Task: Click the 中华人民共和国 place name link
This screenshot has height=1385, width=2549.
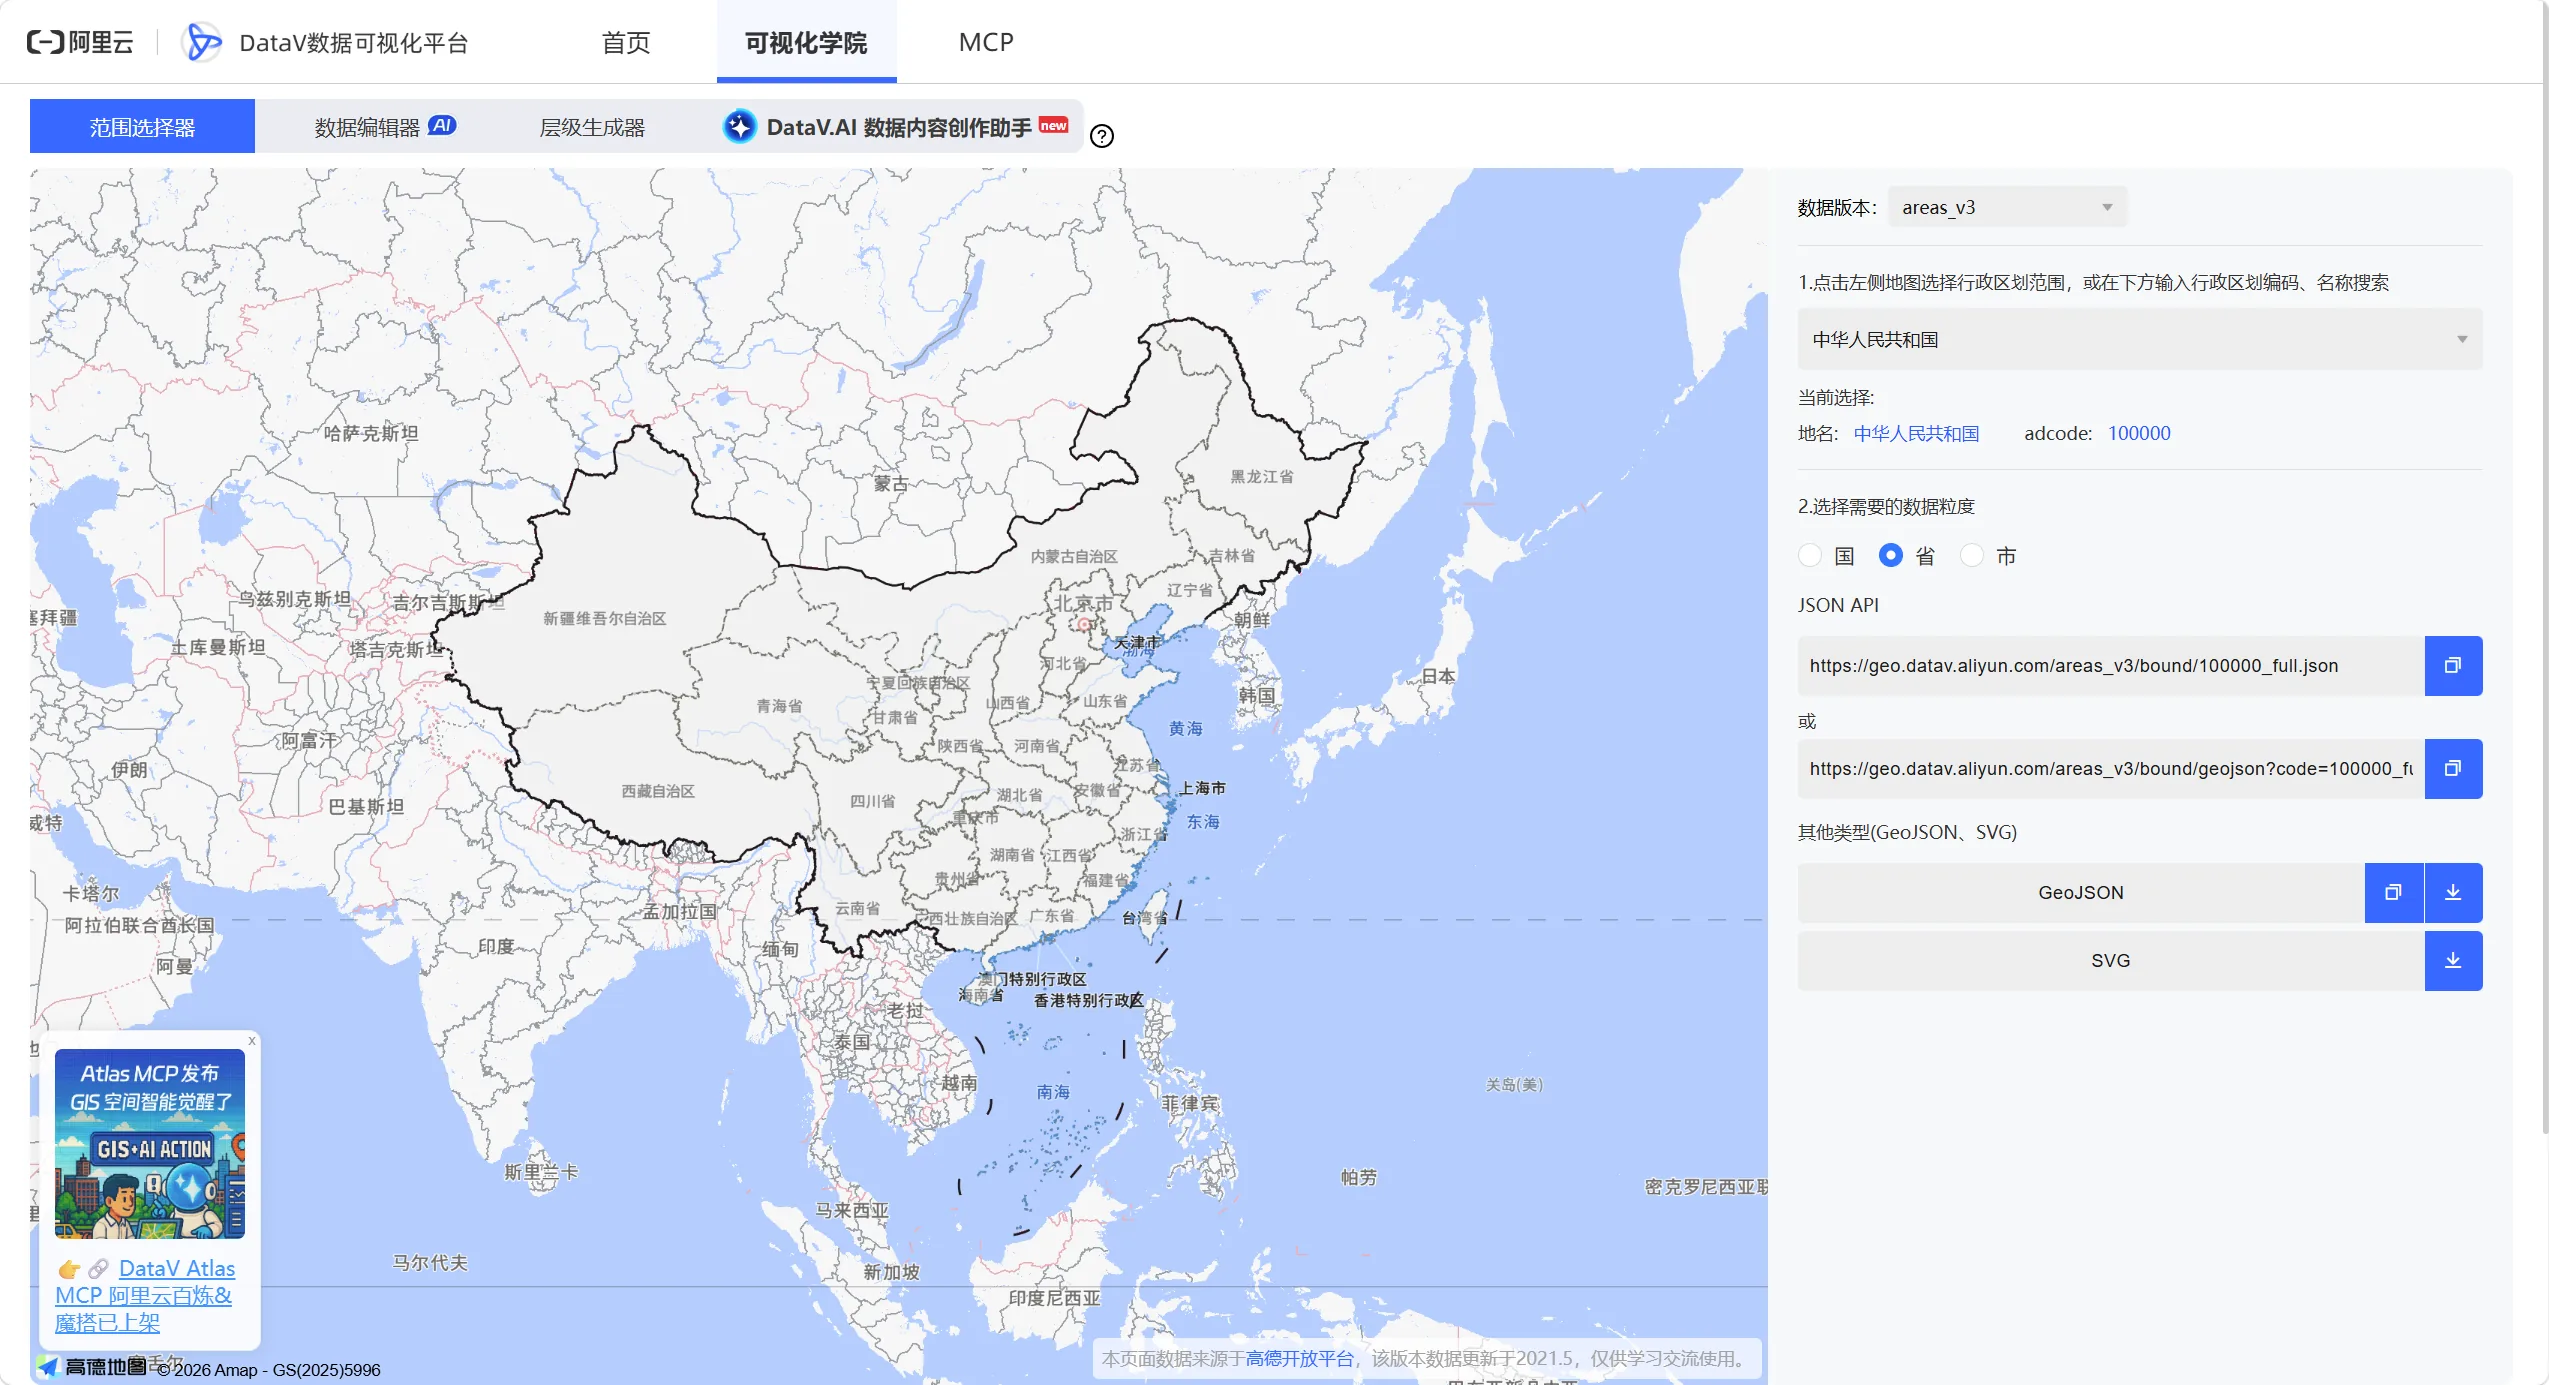Action: 1916,433
